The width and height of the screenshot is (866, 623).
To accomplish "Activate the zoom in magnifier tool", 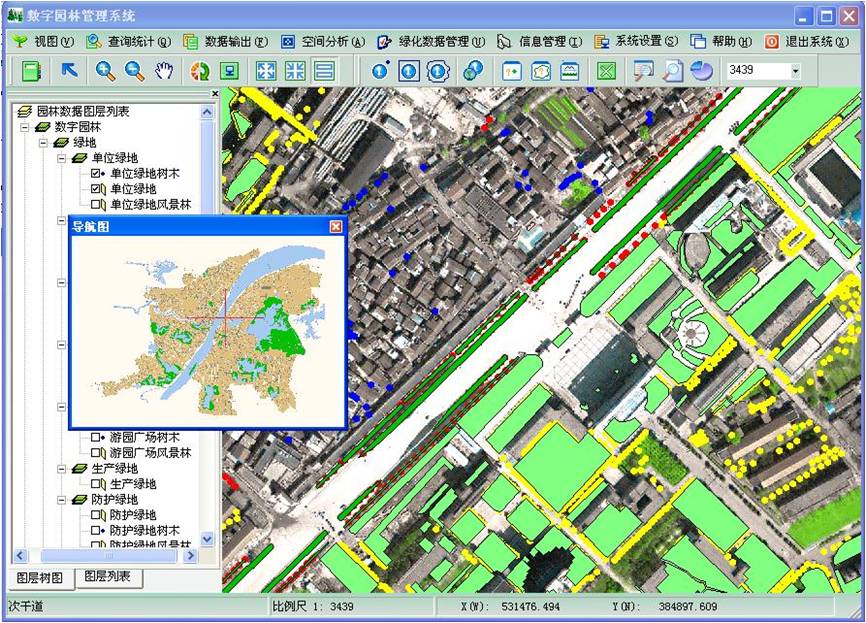I will coord(105,71).
